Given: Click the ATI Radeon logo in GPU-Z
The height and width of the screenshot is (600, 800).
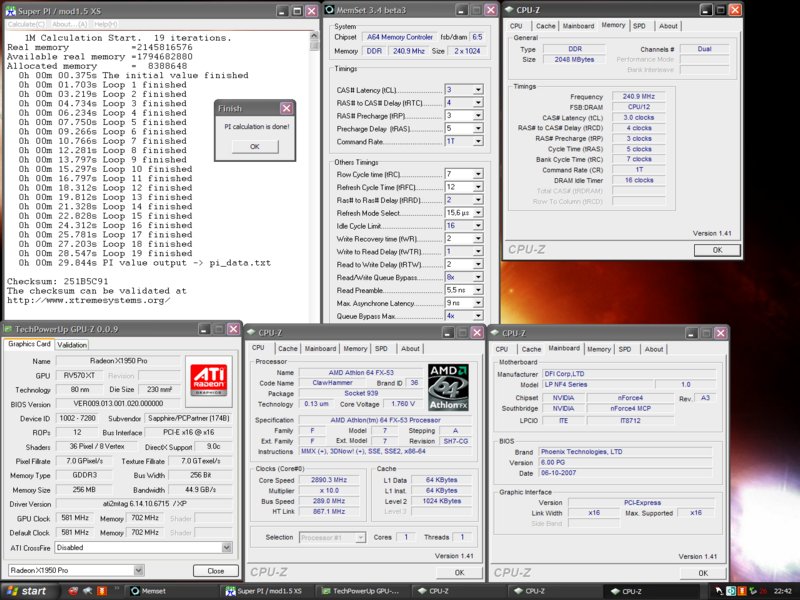Looking at the screenshot, I should pos(209,381).
